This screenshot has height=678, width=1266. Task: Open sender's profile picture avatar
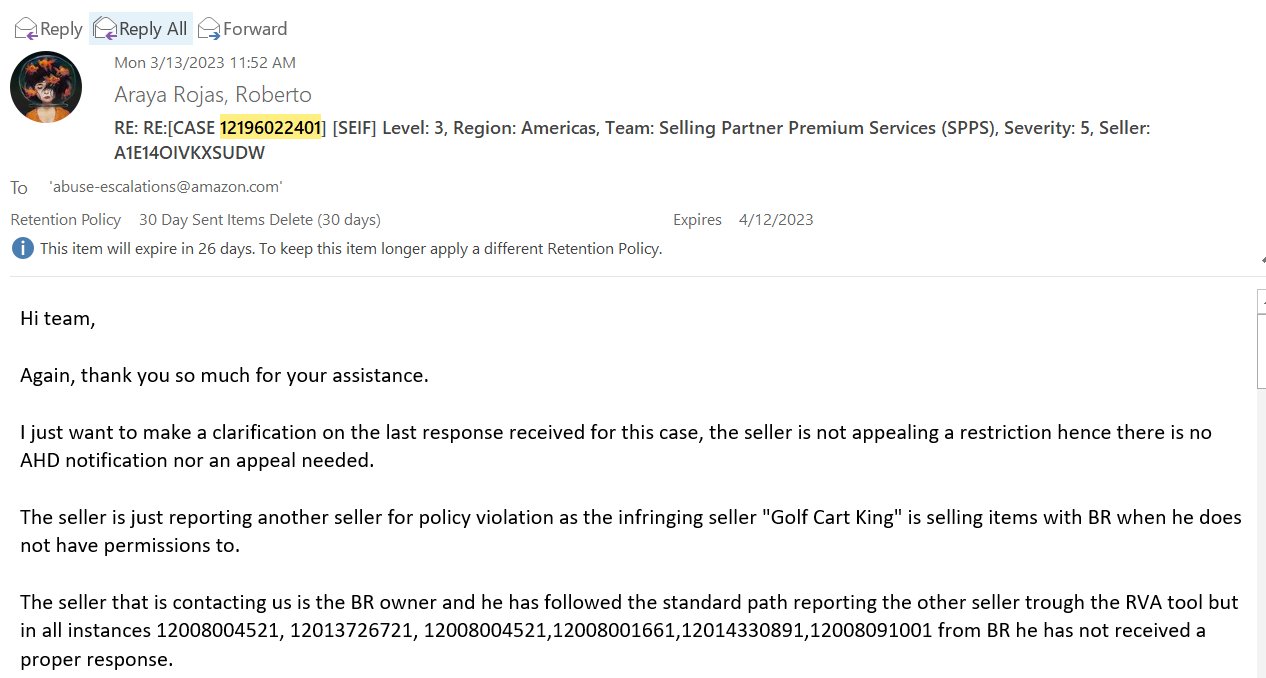click(x=46, y=87)
